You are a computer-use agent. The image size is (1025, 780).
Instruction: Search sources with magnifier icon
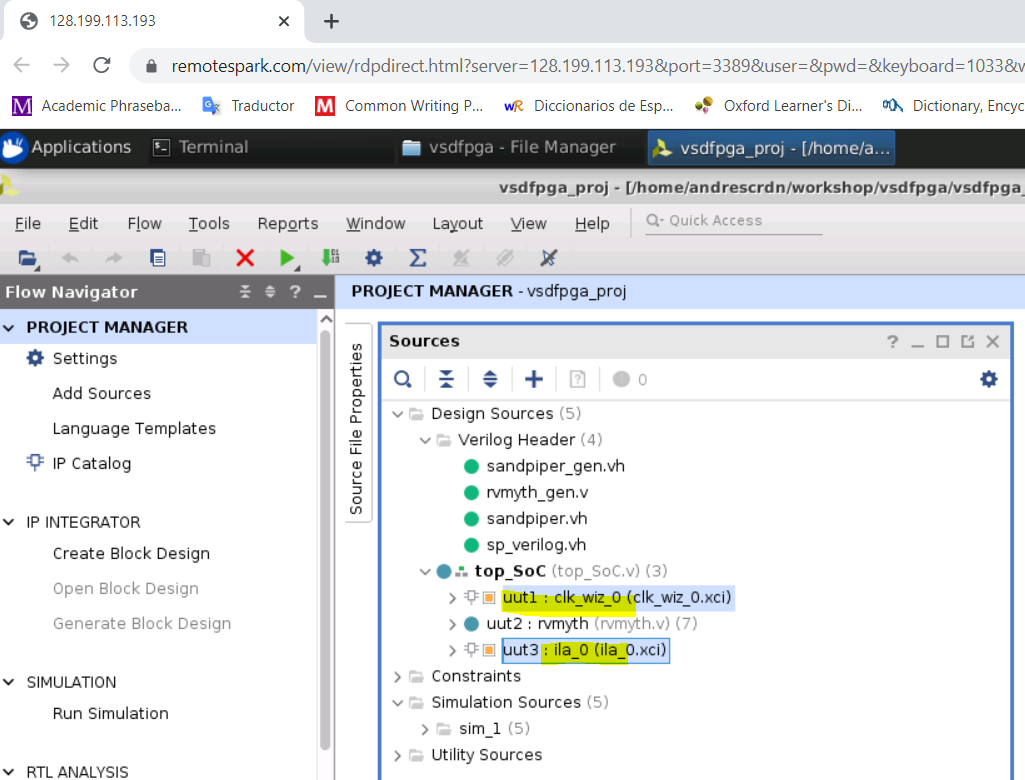403,379
